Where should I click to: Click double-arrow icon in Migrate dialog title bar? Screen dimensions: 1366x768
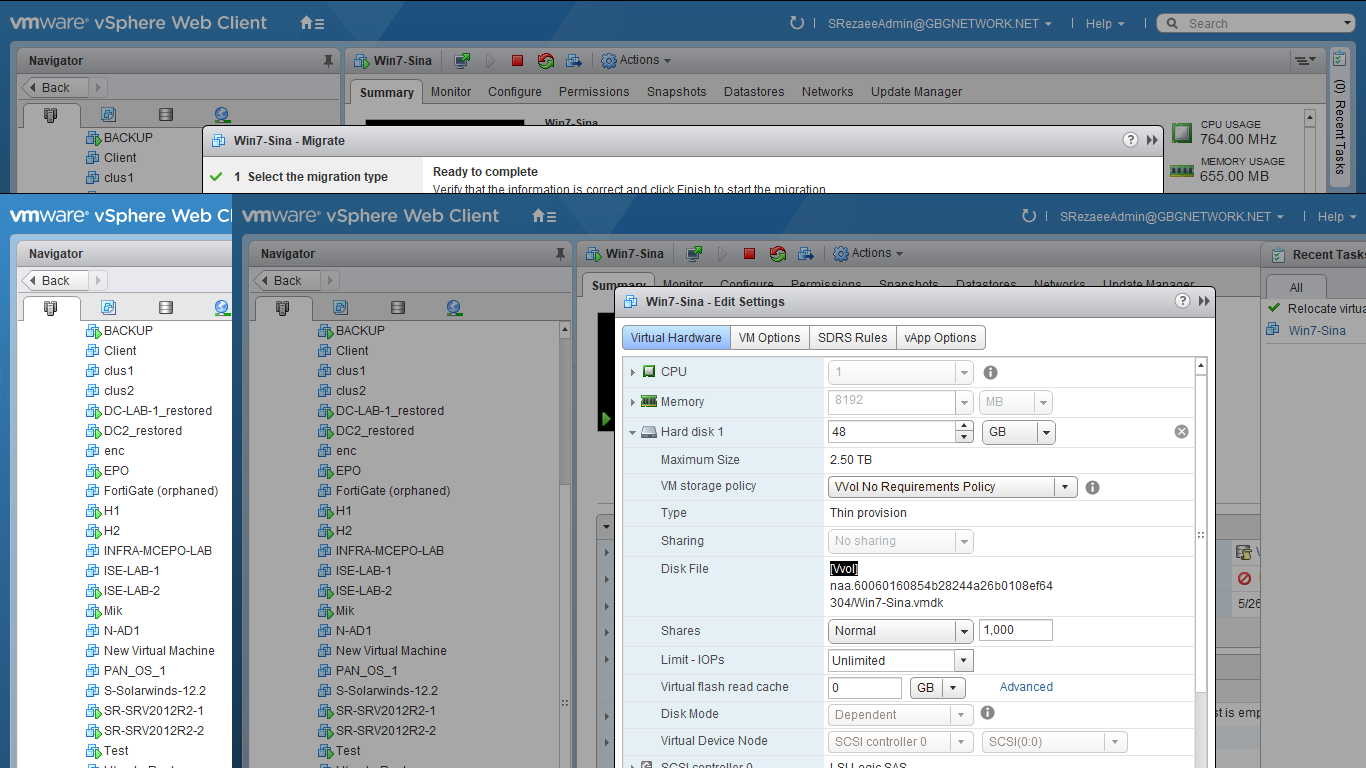tap(1152, 140)
